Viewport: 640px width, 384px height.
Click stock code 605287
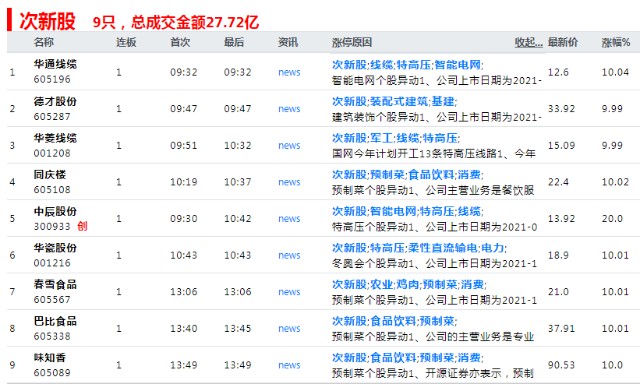point(52,117)
